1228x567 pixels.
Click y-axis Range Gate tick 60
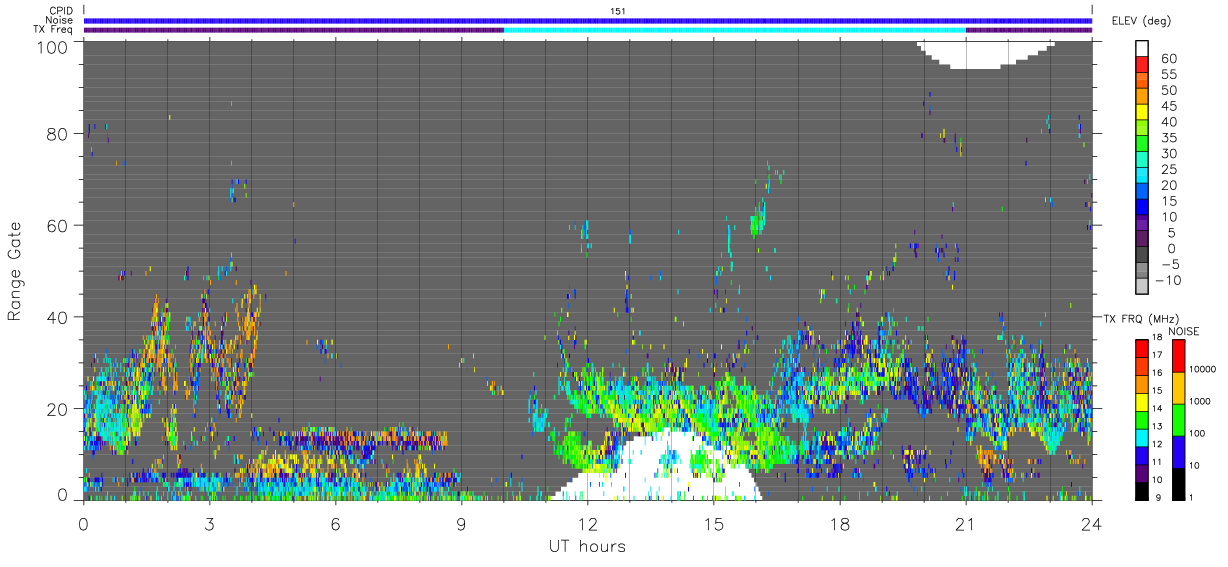57,226
